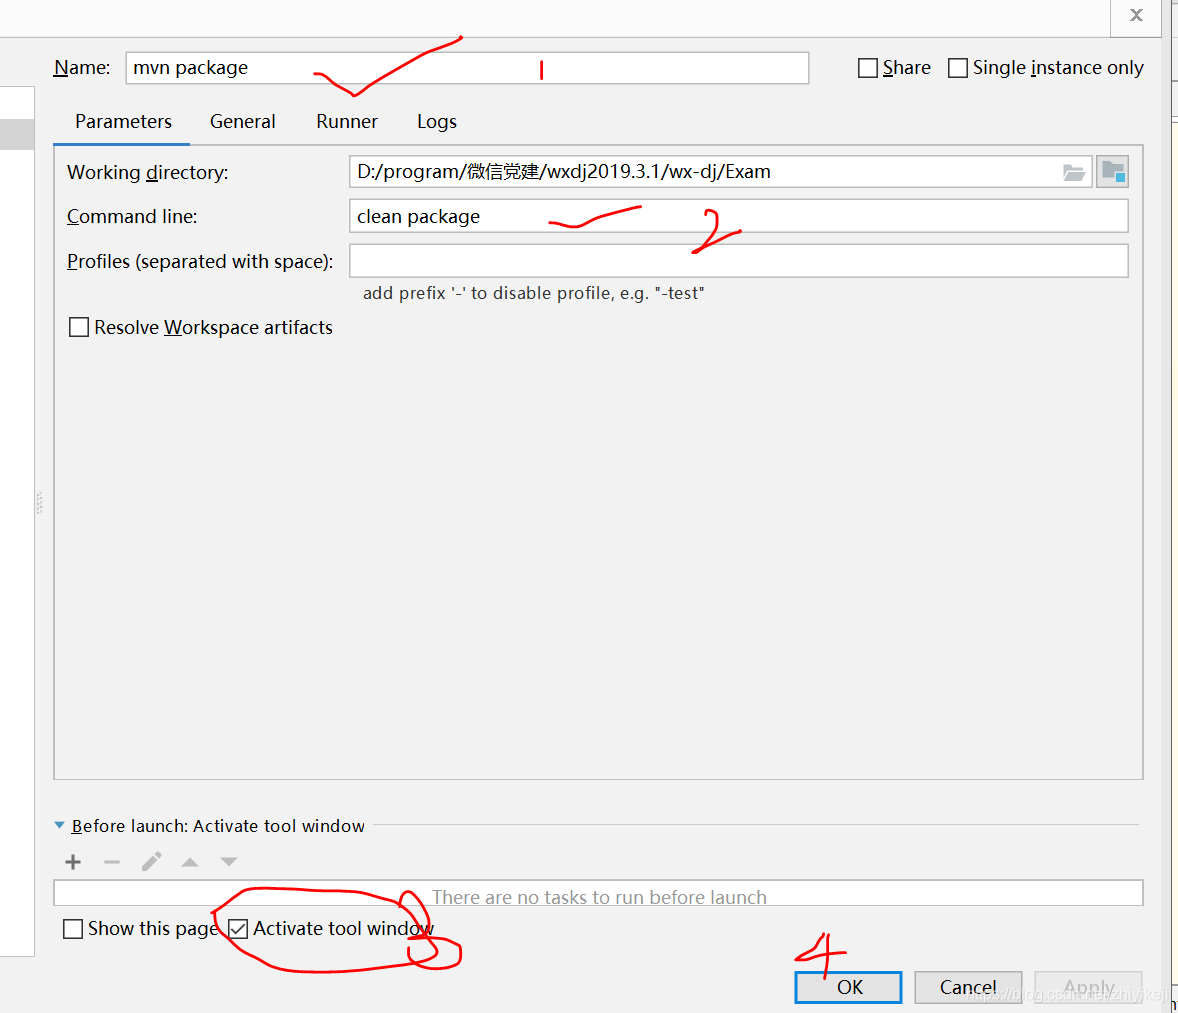The width and height of the screenshot is (1178, 1013).
Task: Click Command line field with clean package
Action: click(739, 216)
